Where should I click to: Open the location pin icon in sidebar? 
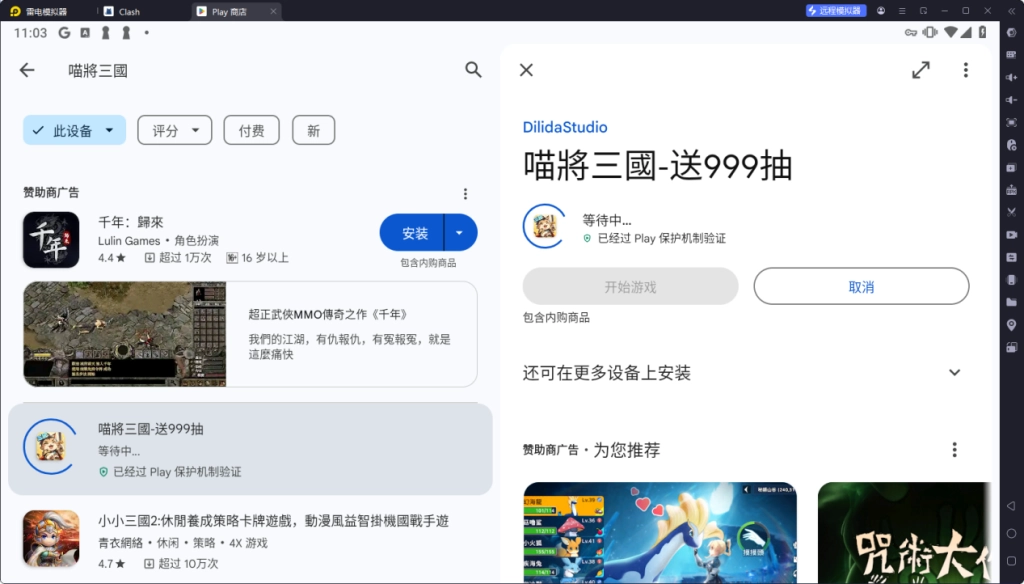coord(1012,325)
